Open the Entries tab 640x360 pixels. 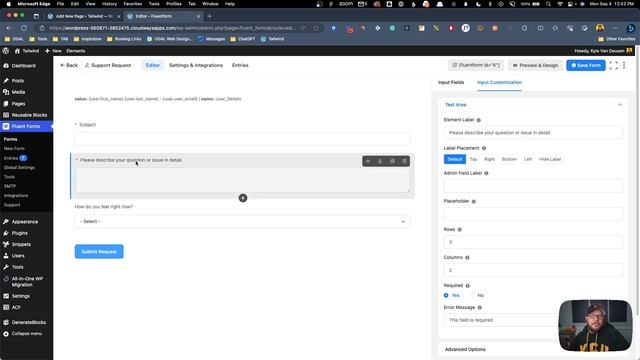(240, 65)
